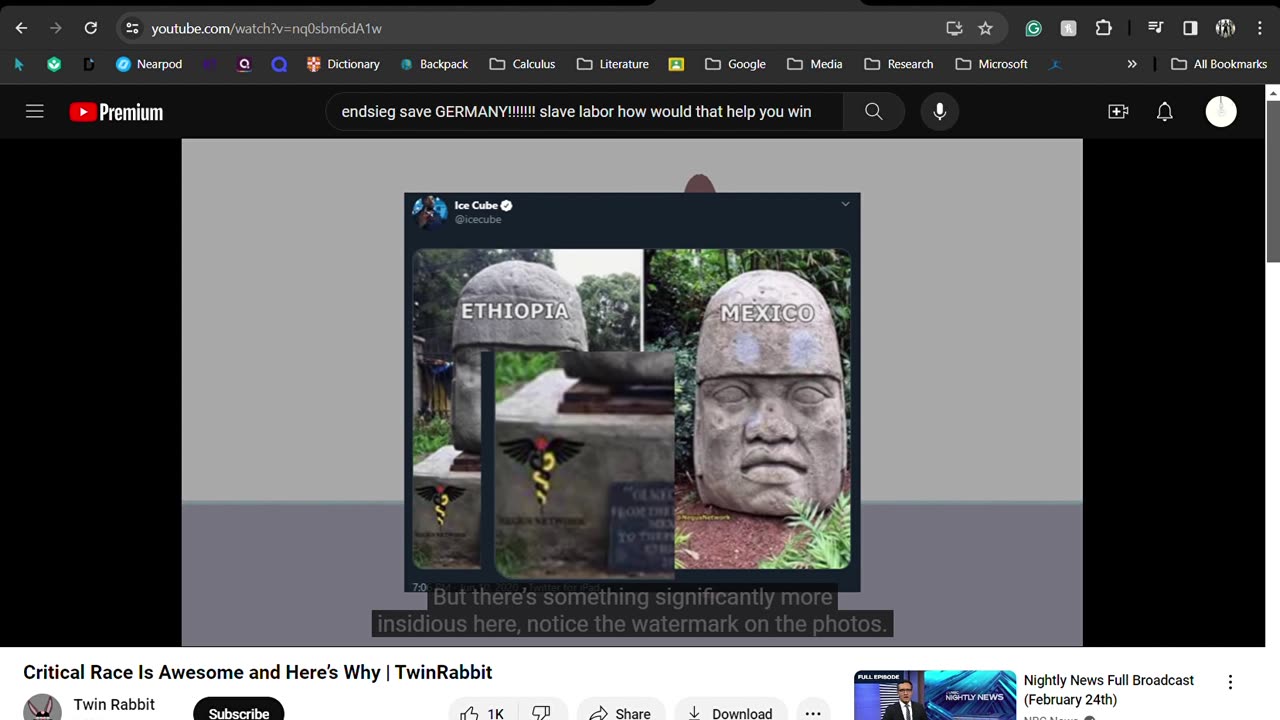Open the Dictionary bookmark
The width and height of the screenshot is (1280, 720).
[x=343, y=64]
